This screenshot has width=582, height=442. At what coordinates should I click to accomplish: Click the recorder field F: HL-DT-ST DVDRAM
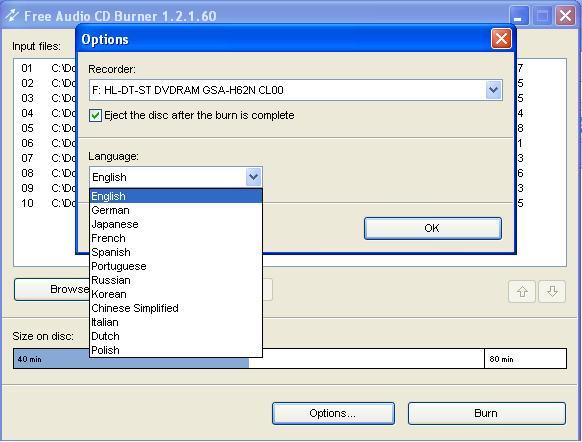point(295,90)
